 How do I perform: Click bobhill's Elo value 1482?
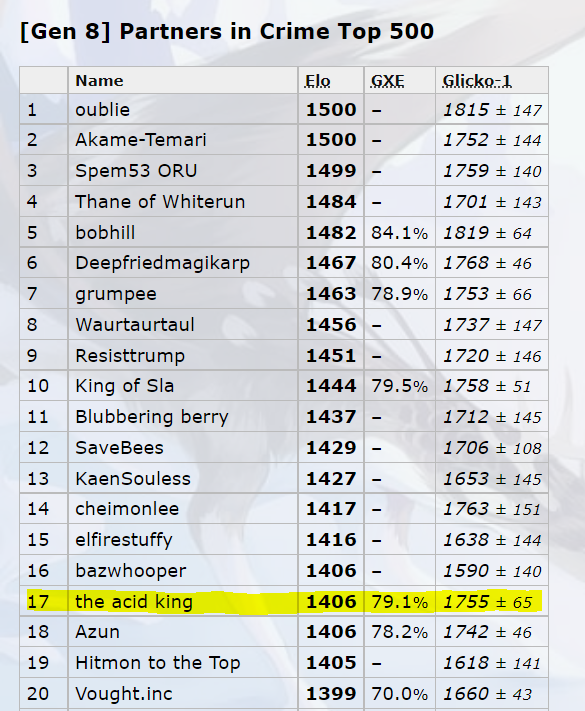[x=331, y=233]
